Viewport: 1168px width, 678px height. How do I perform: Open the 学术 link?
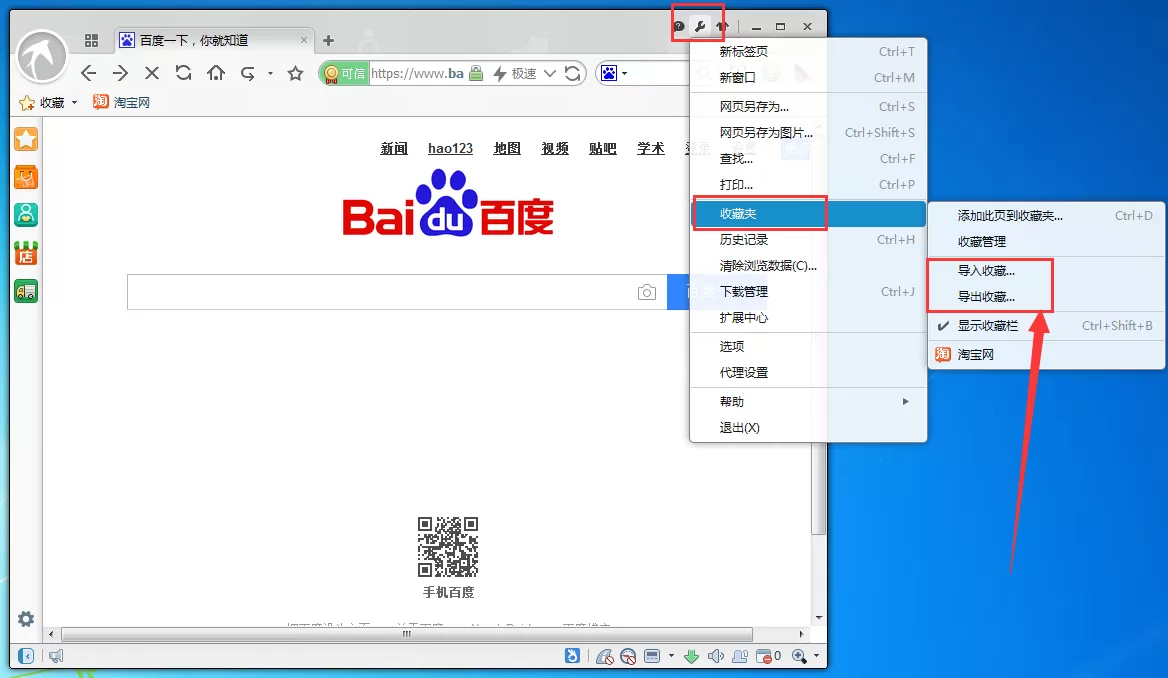650,148
